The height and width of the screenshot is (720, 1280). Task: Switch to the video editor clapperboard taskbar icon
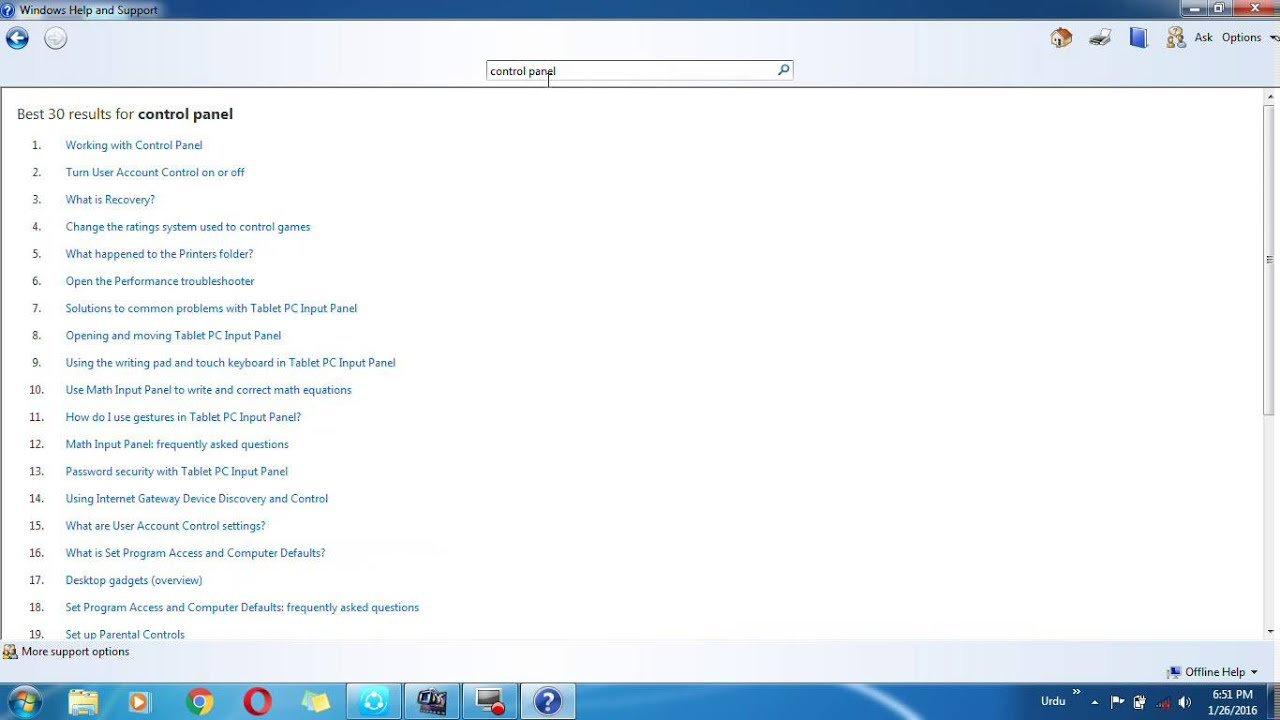[x=432, y=702]
